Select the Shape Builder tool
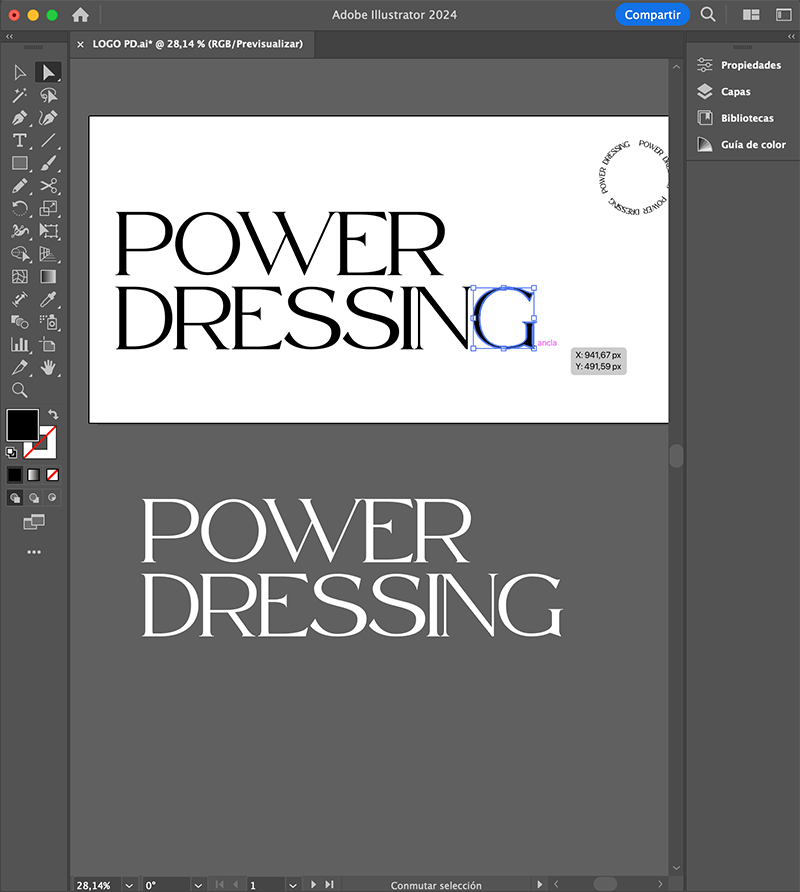 pyautogui.click(x=19, y=254)
